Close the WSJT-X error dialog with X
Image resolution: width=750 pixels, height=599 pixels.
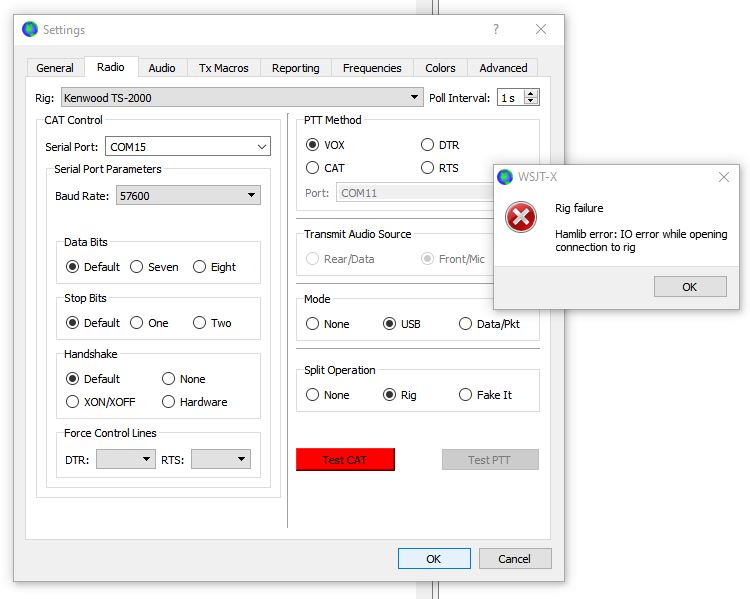(x=724, y=177)
